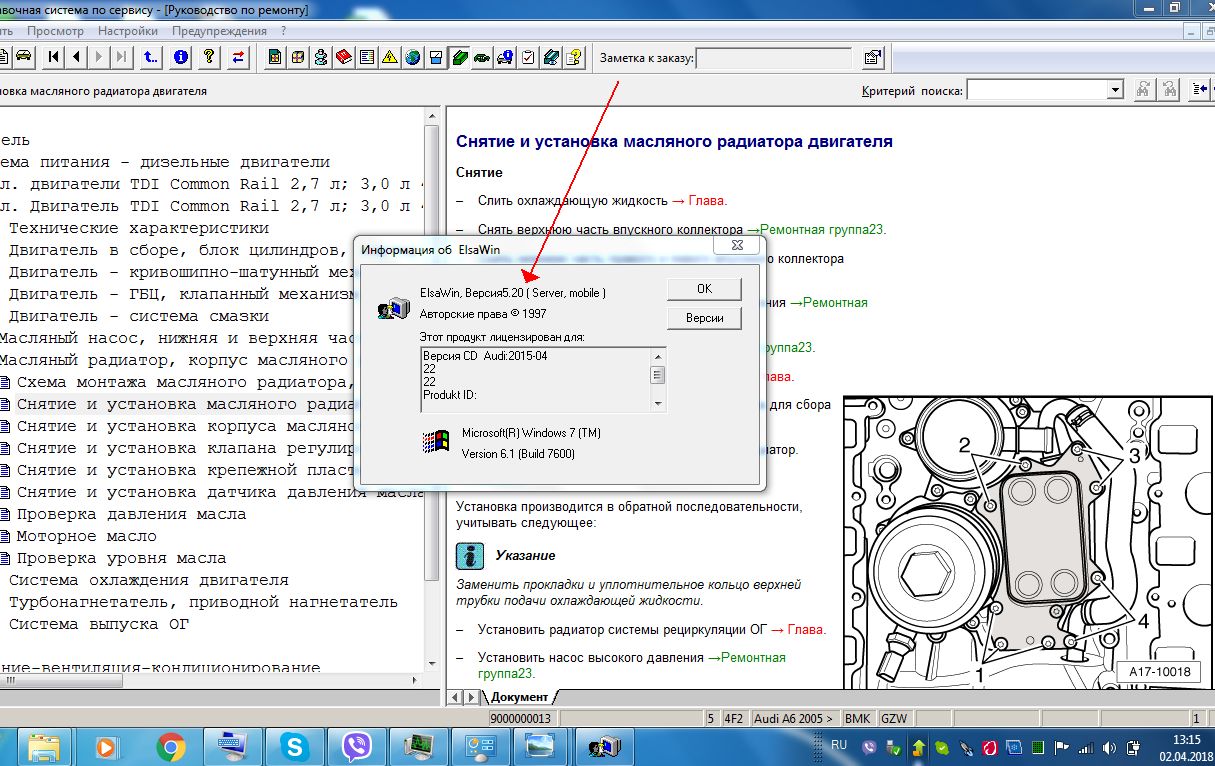The height and width of the screenshot is (766, 1215).
Task: Click the license info list scrollbar in dialog
Action: pos(658,378)
